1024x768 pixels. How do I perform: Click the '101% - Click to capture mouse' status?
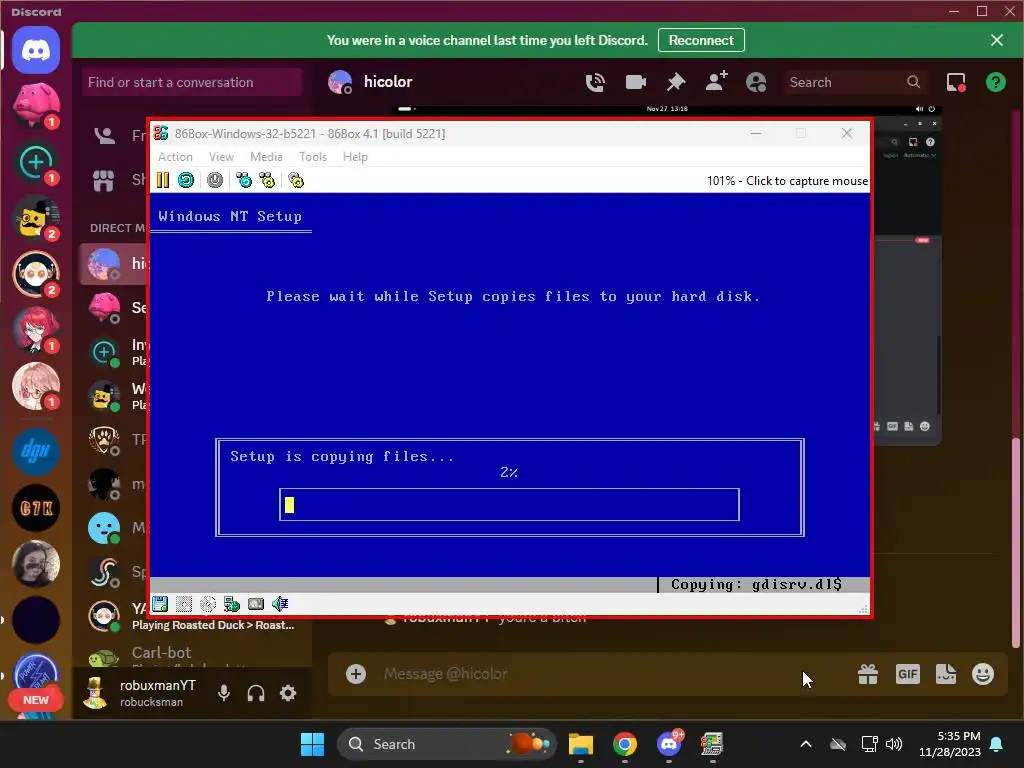(x=788, y=181)
